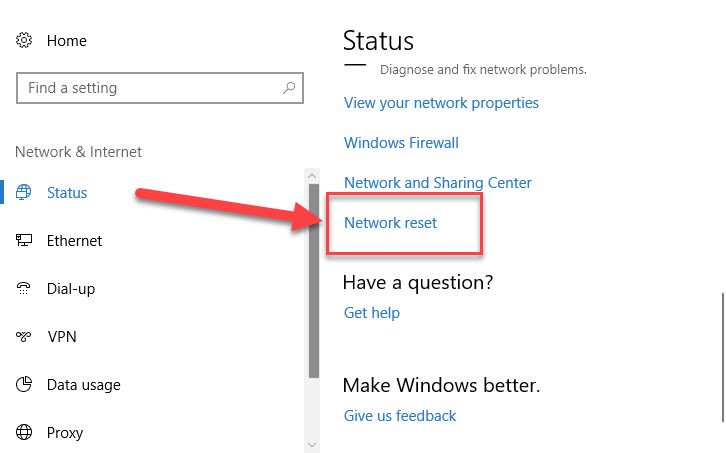Click the Ethernet monitor icon

(24, 240)
